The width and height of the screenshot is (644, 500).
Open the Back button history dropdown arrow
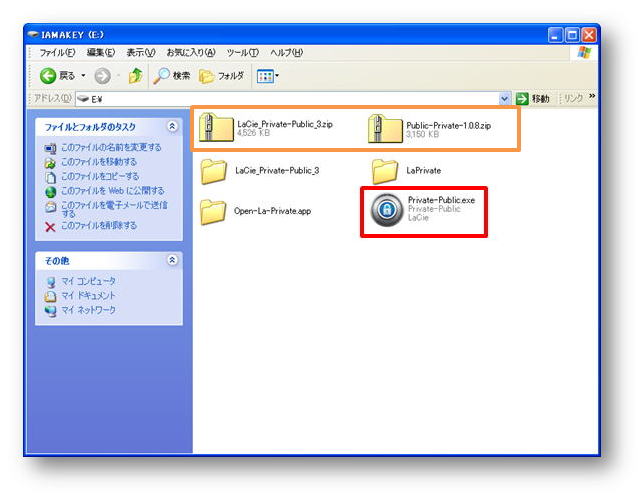pyautogui.click(x=83, y=76)
